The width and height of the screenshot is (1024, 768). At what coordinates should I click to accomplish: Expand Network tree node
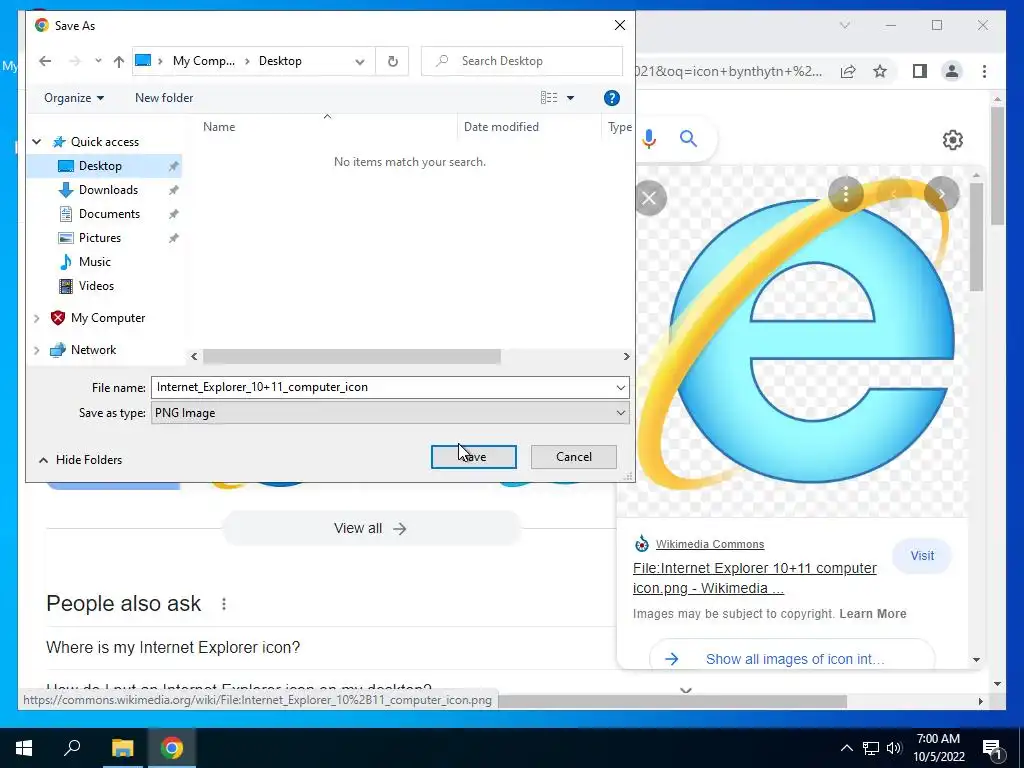(37, 350)
